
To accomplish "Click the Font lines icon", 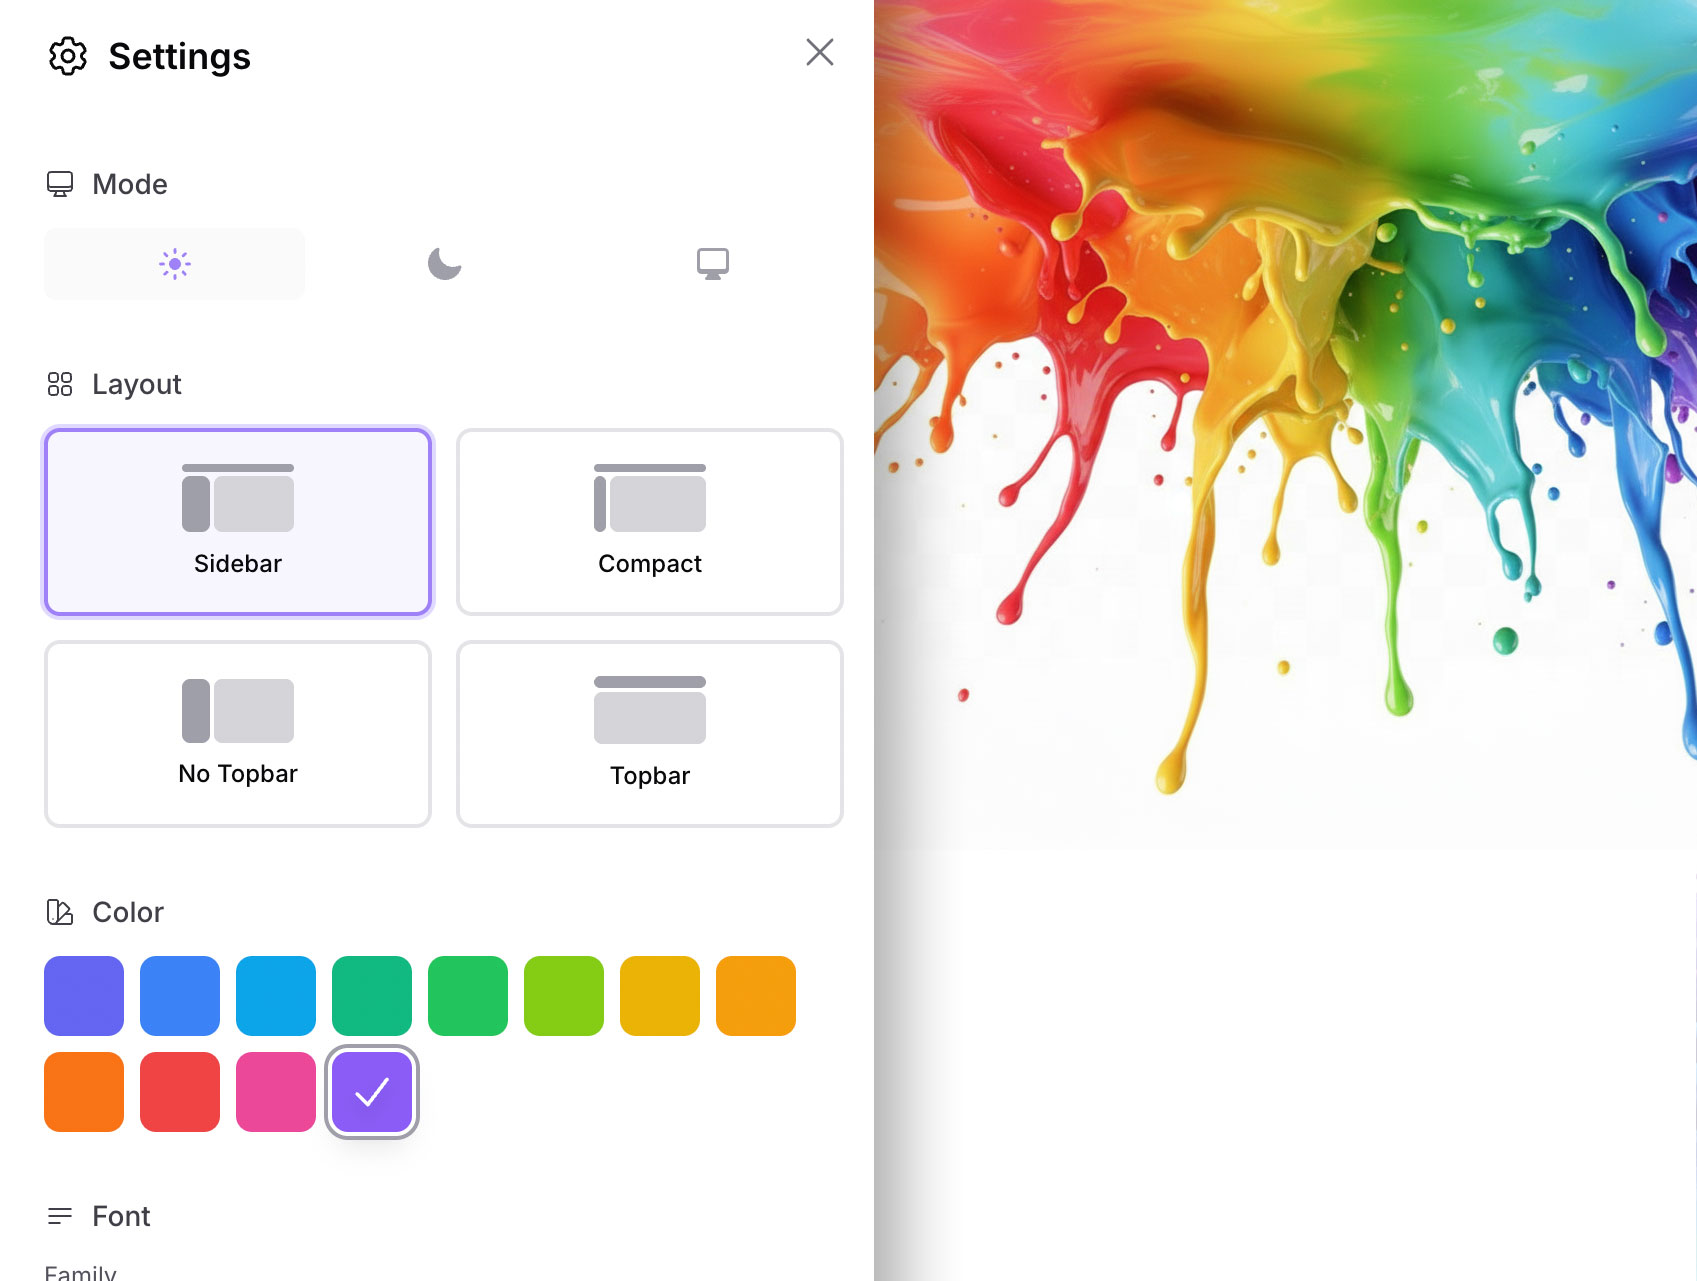I will coord(60,1216).
